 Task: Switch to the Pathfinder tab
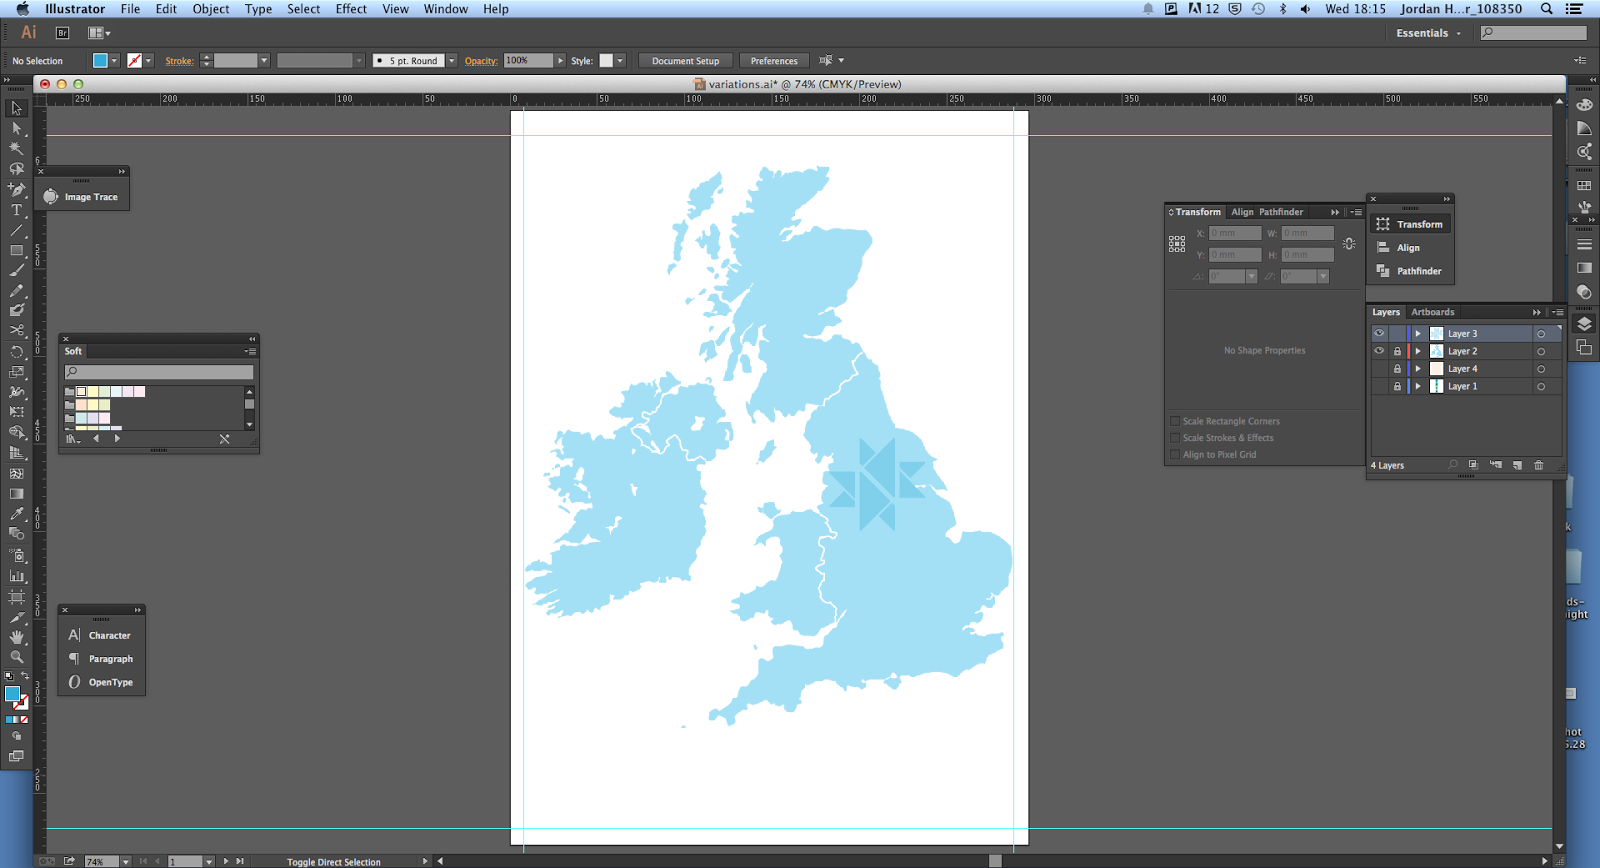1281,212
